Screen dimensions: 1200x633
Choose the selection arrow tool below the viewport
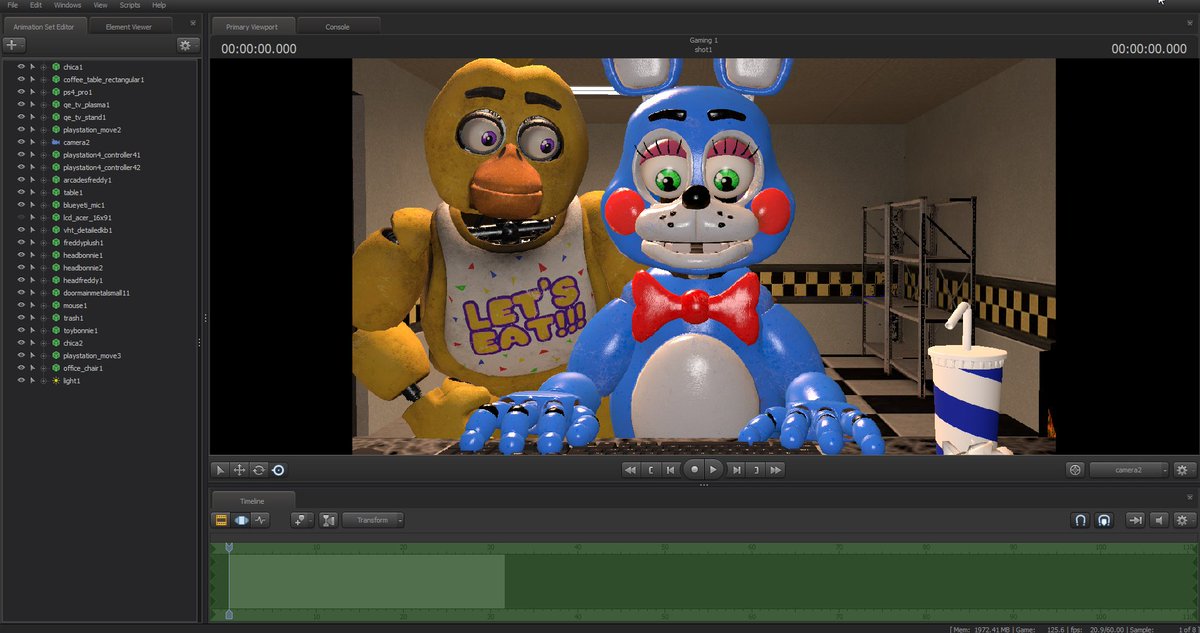[221, 469]
